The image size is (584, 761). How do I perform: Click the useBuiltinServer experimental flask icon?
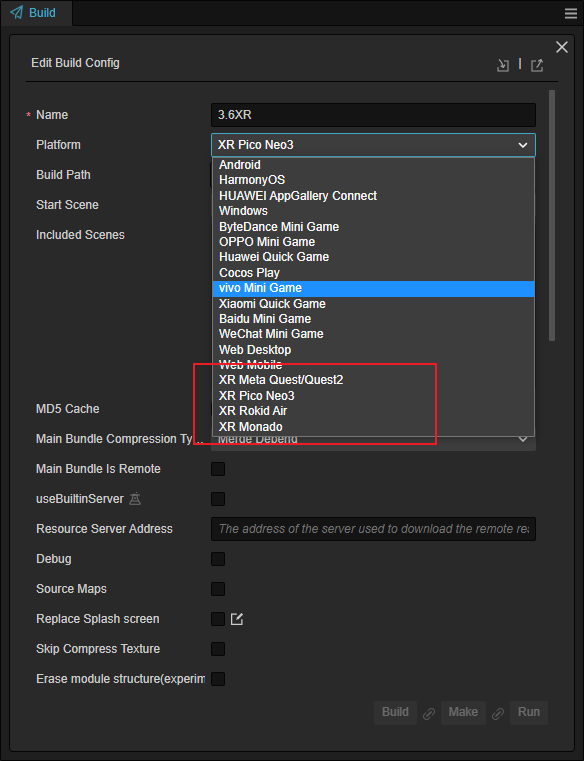point(135,498)
